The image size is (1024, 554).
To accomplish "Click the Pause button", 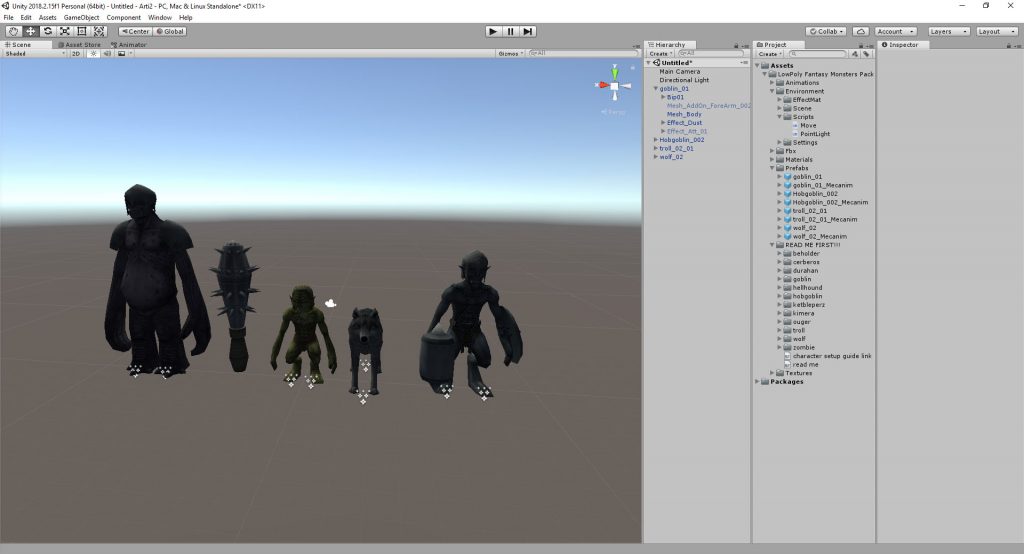I will pyautogui.click(x=511, y=31).
